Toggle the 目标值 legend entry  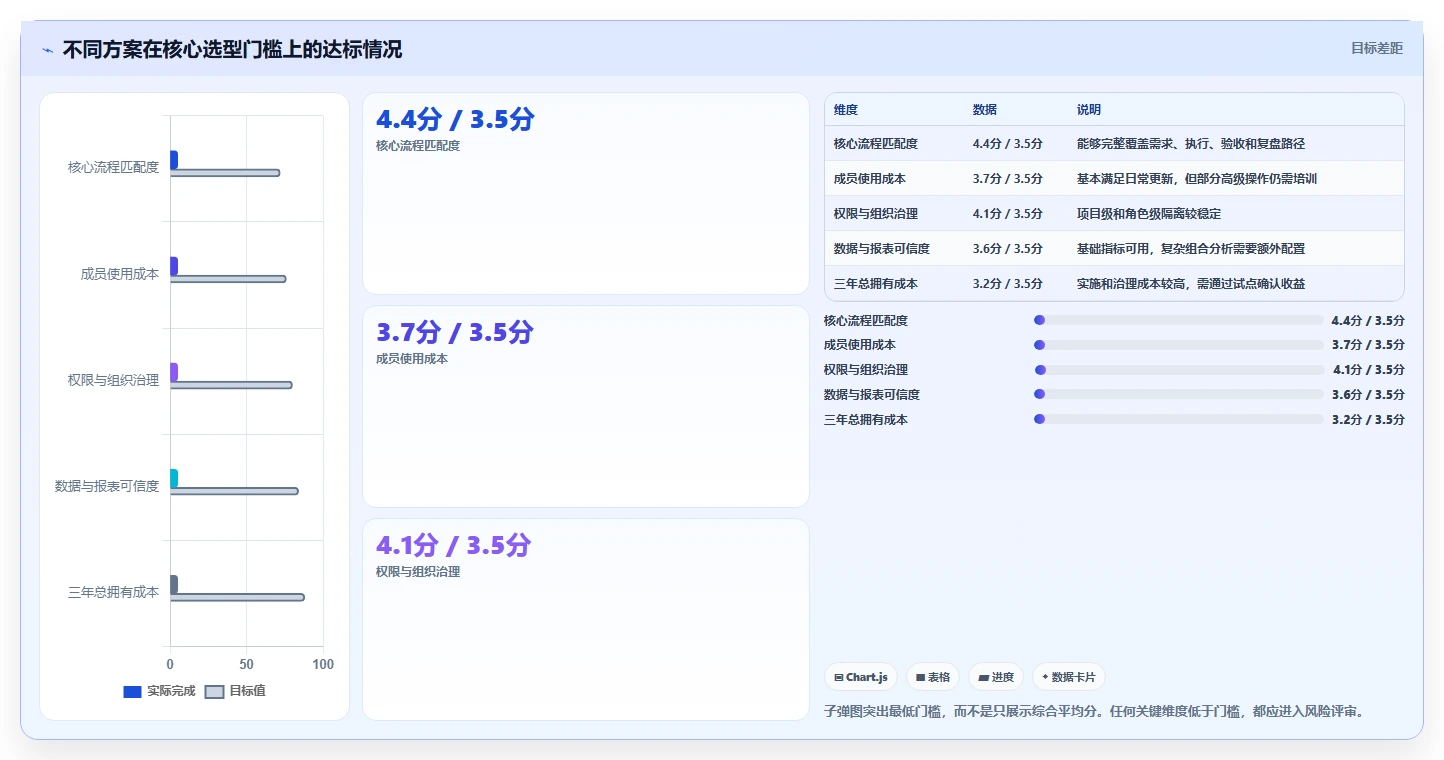[x=235, y=691]
